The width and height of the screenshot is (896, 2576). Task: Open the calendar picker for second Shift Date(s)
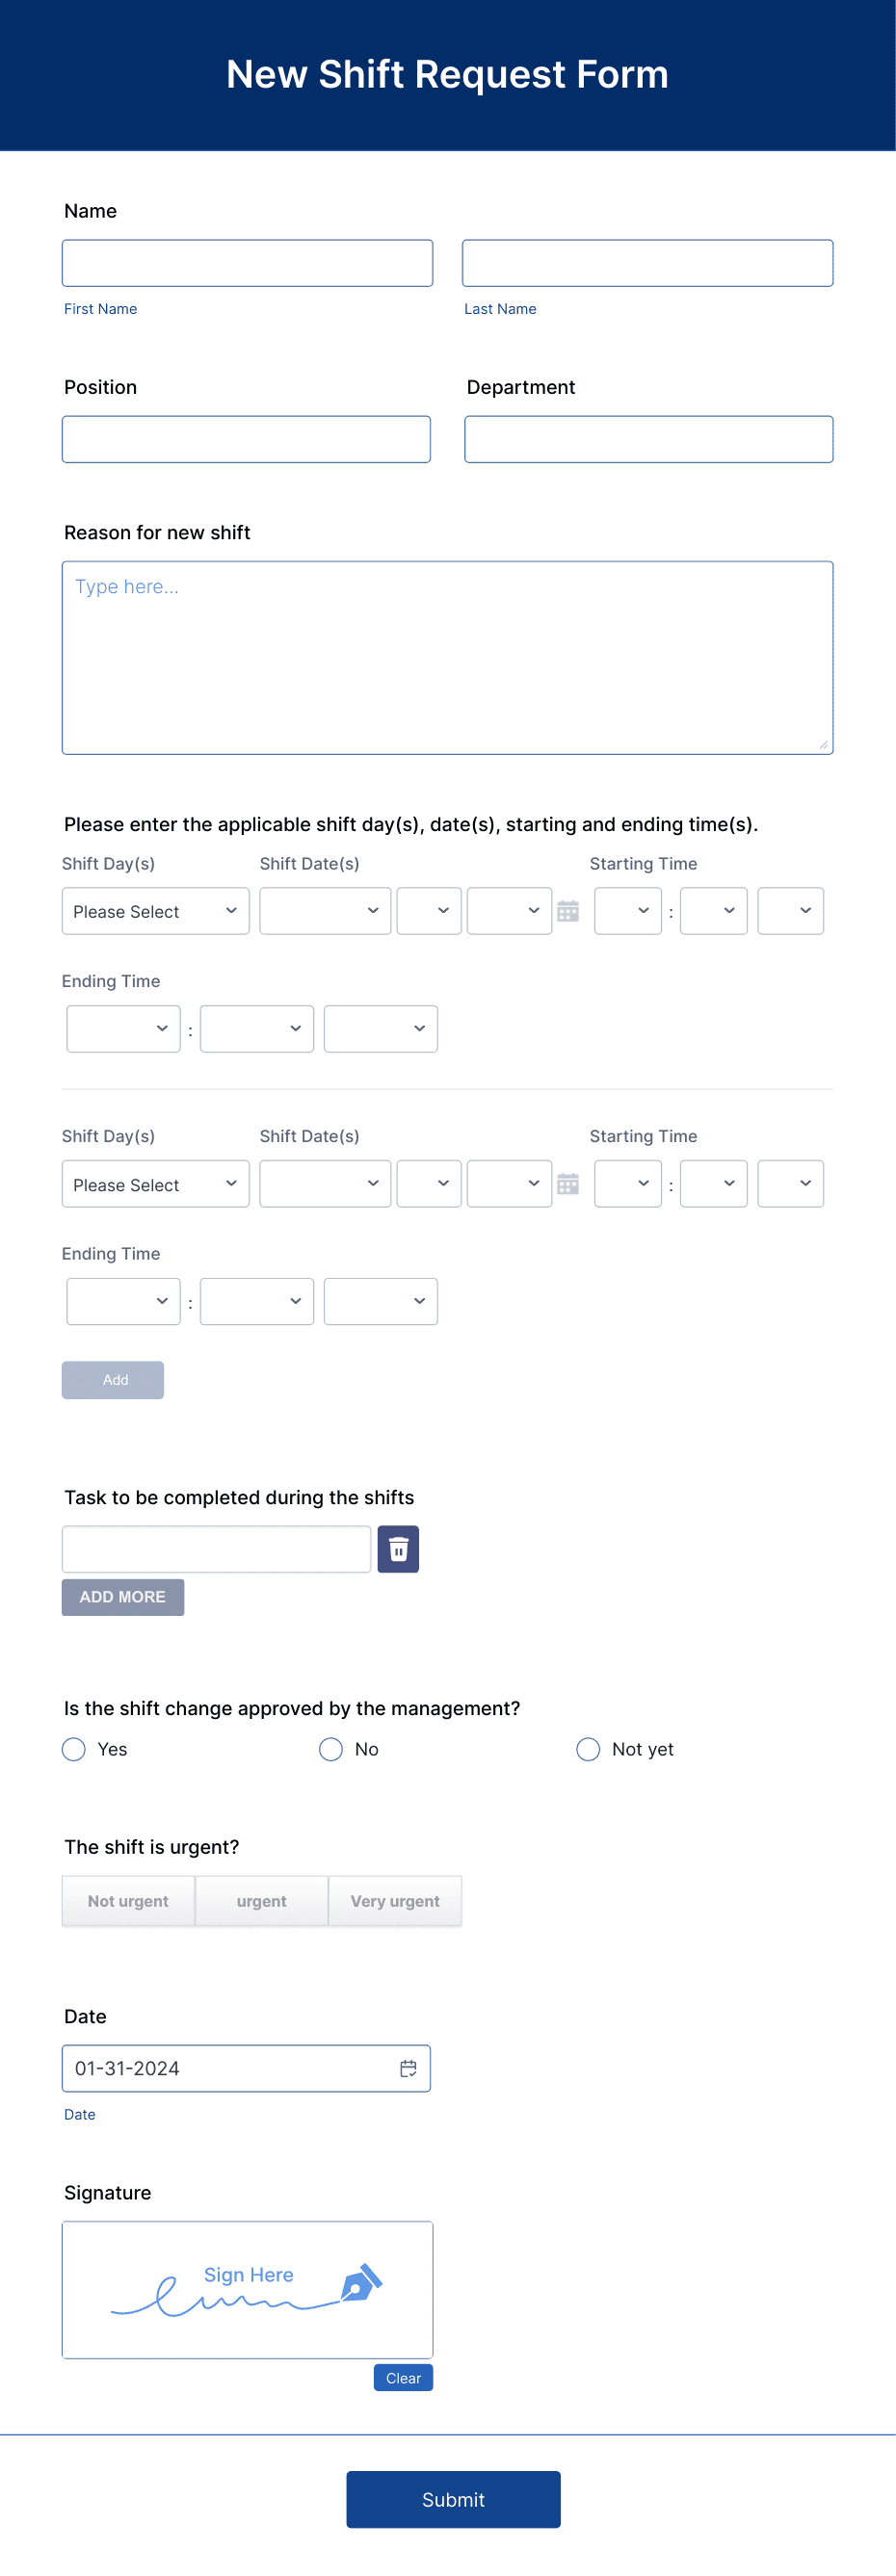click(x=568, y=1183)
